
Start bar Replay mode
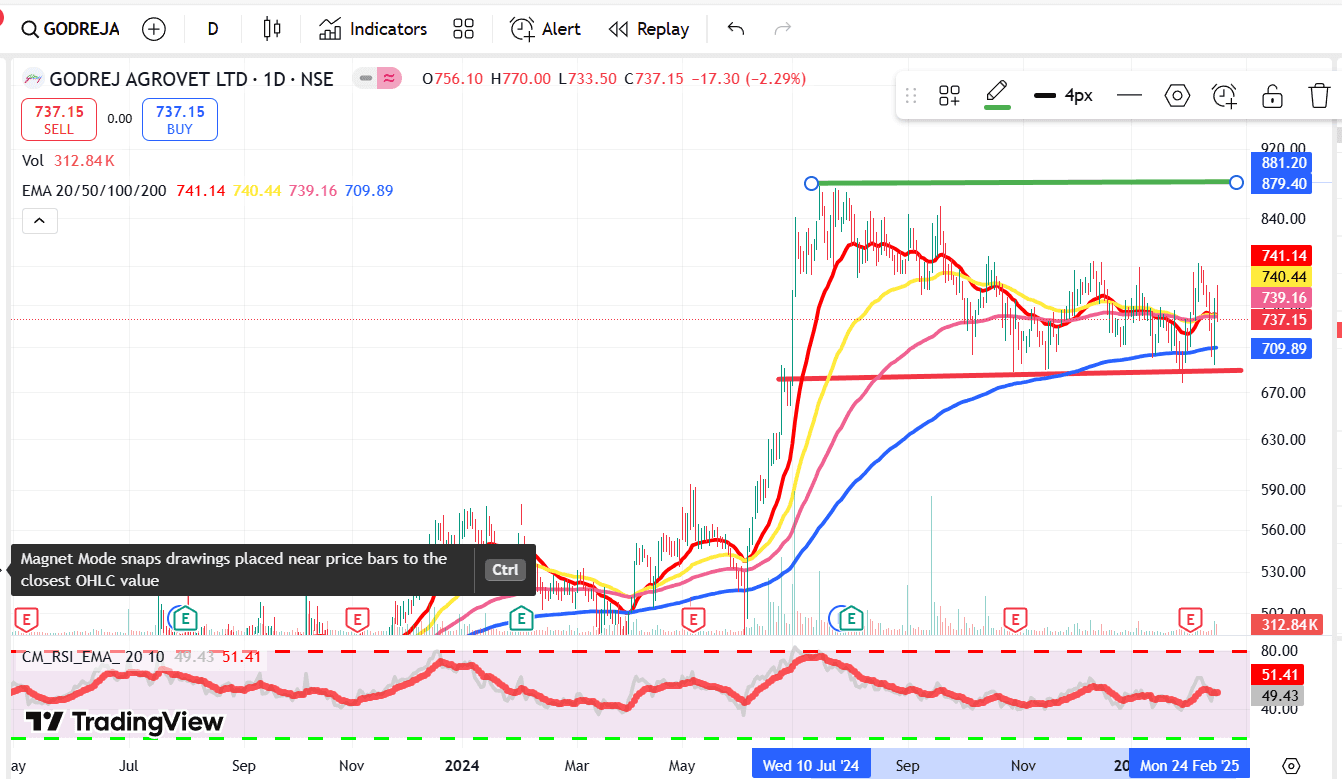tap(649, 29)
